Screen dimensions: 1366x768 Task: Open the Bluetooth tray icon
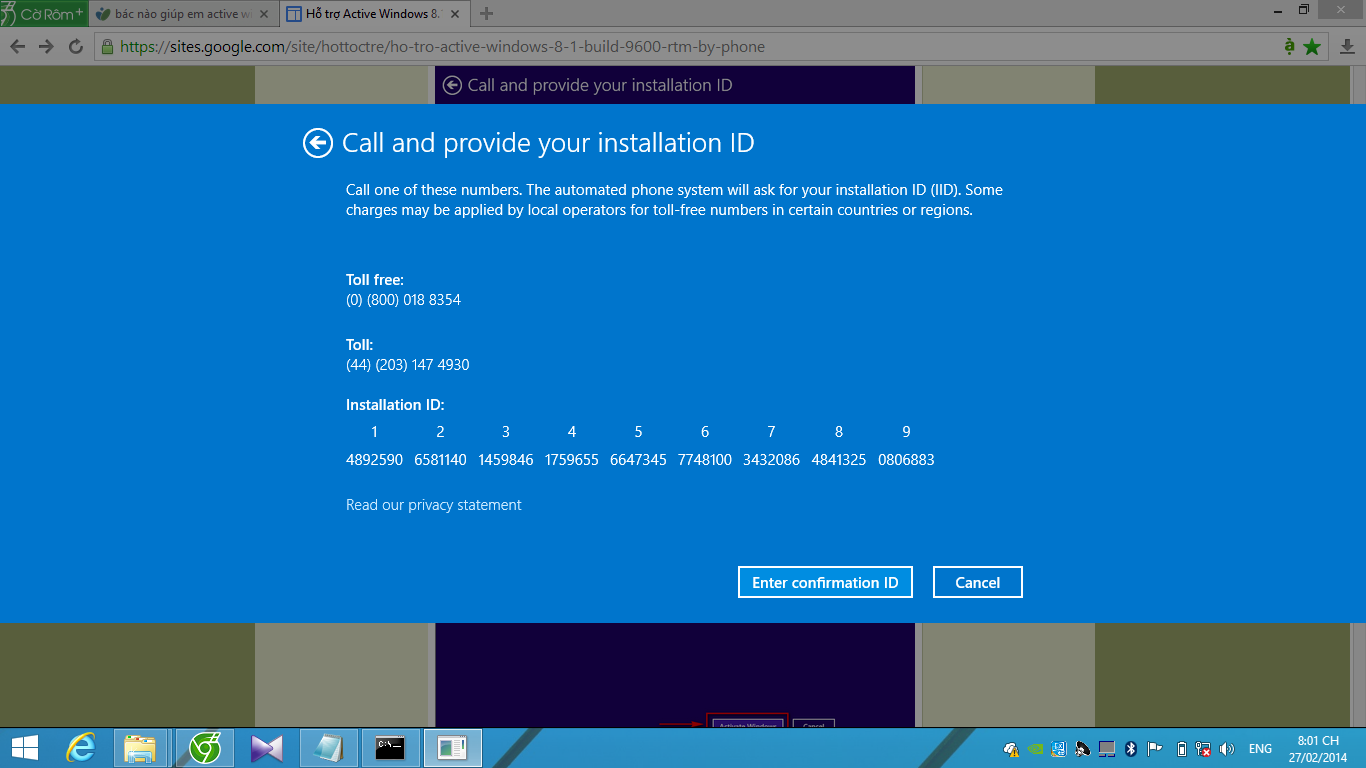(1131, 748)
